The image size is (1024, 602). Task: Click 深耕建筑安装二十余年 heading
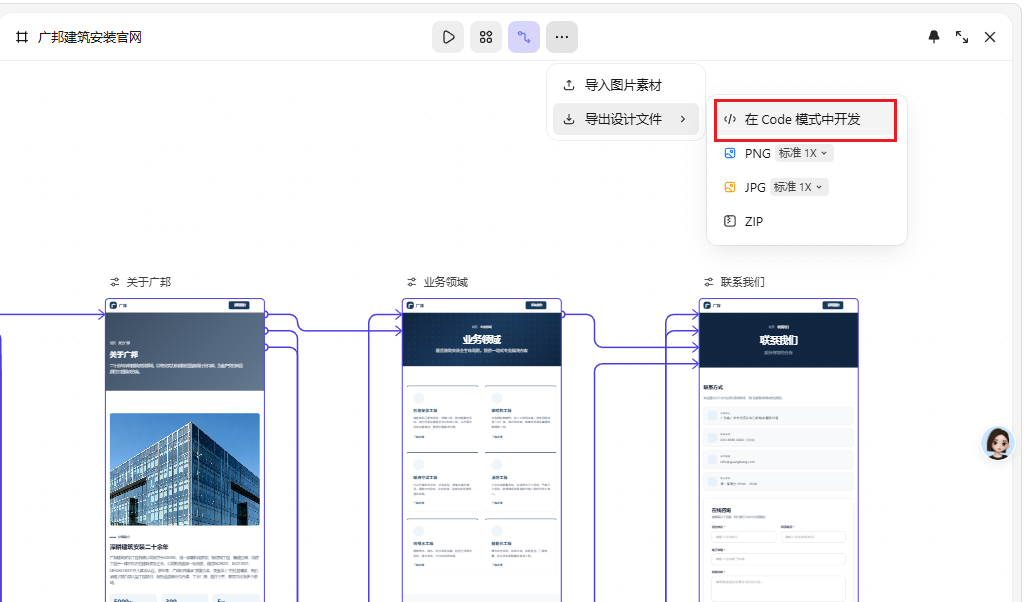(138, 547)
